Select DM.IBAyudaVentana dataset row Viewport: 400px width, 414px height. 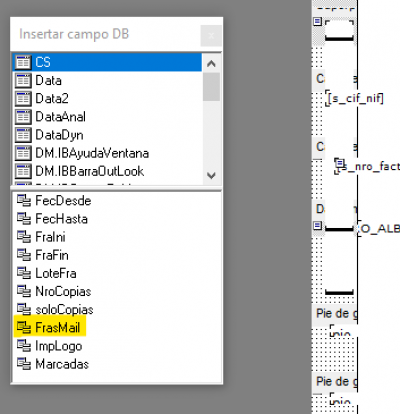[x=107, y=153]
